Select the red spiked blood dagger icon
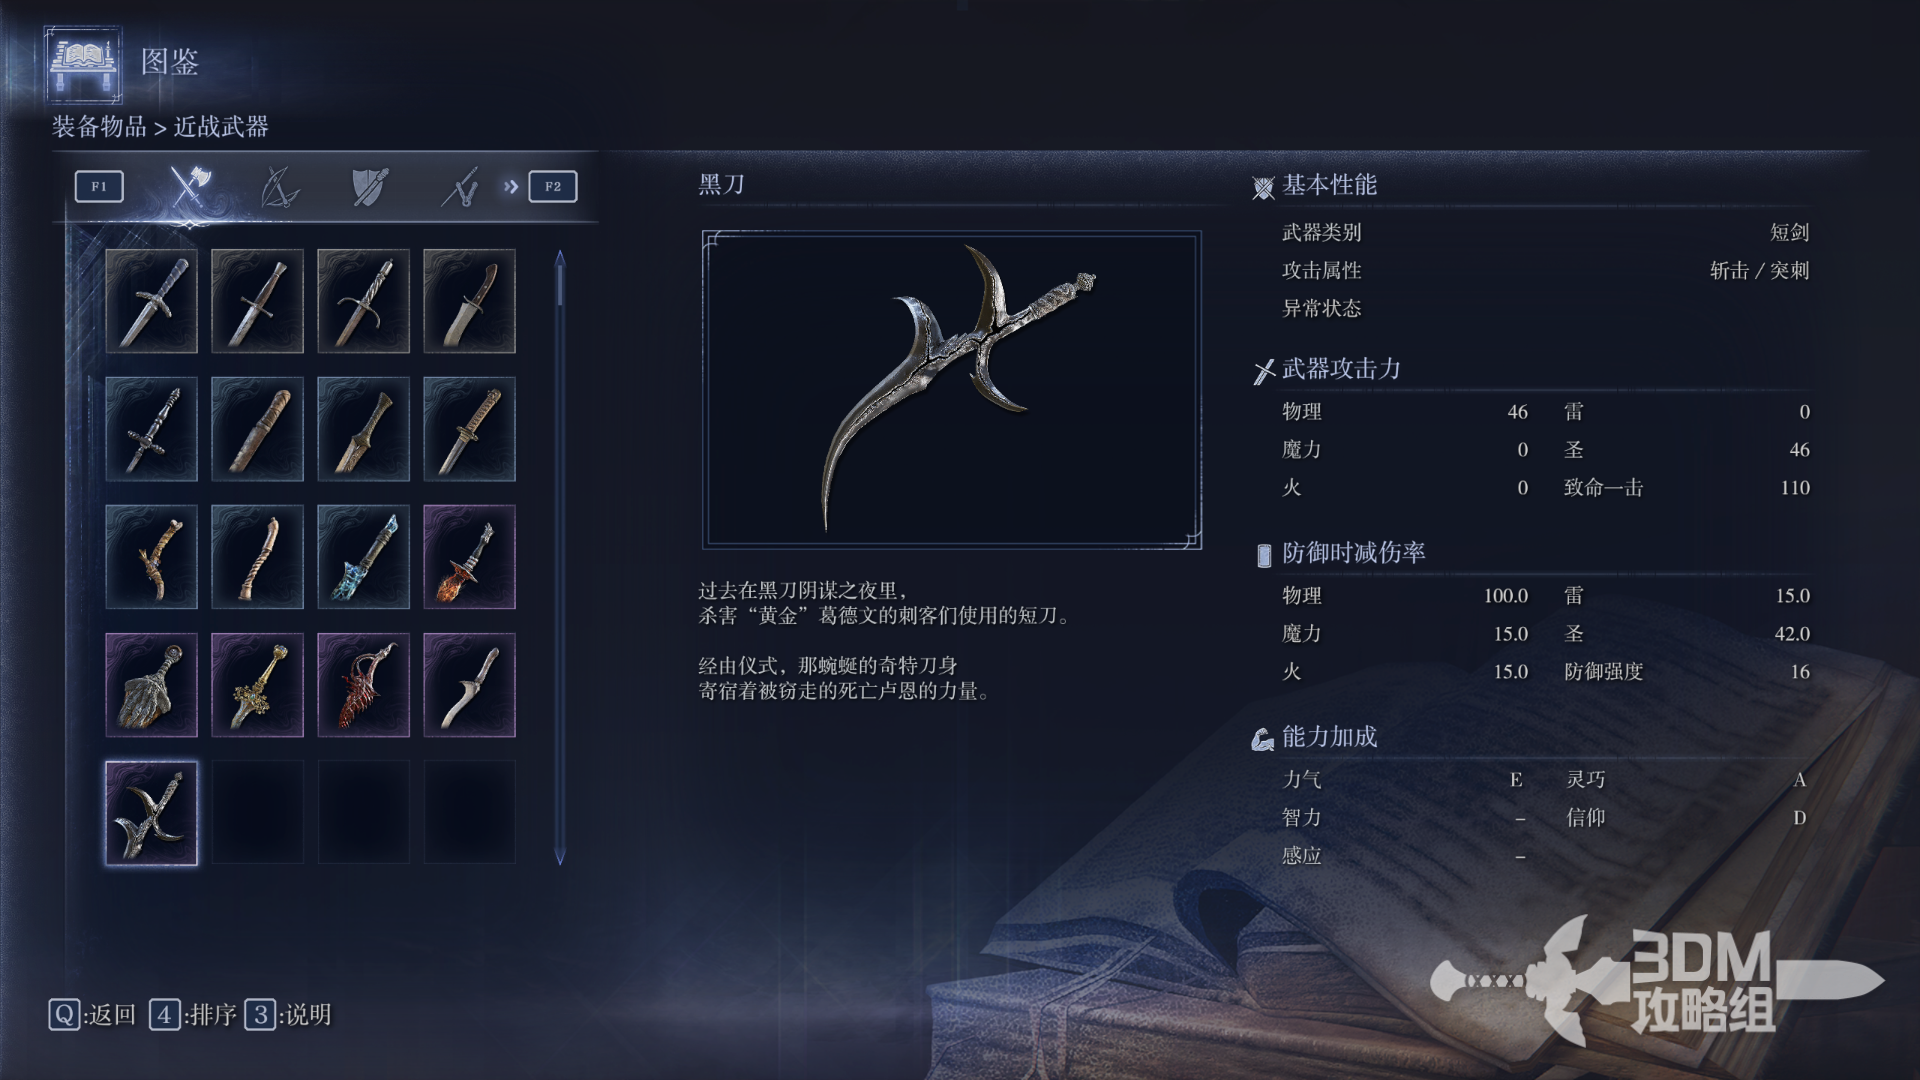This screenshot has height=1080, width=1920. tap(364, 685)
